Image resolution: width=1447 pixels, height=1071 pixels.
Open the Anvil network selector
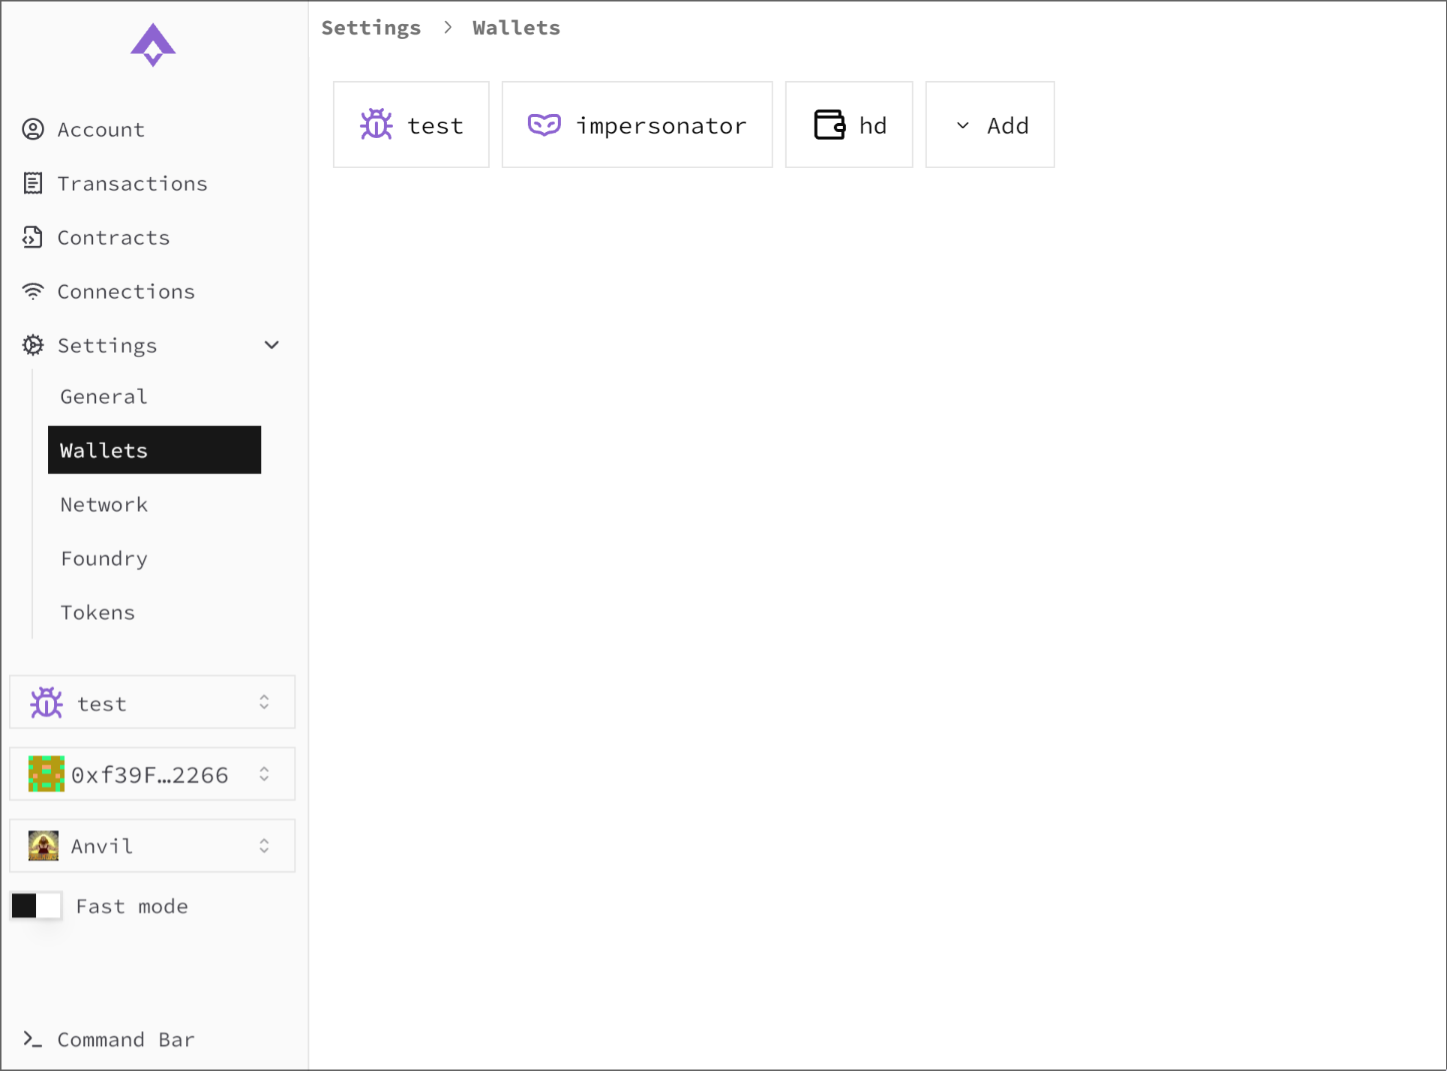coord(152,845)
